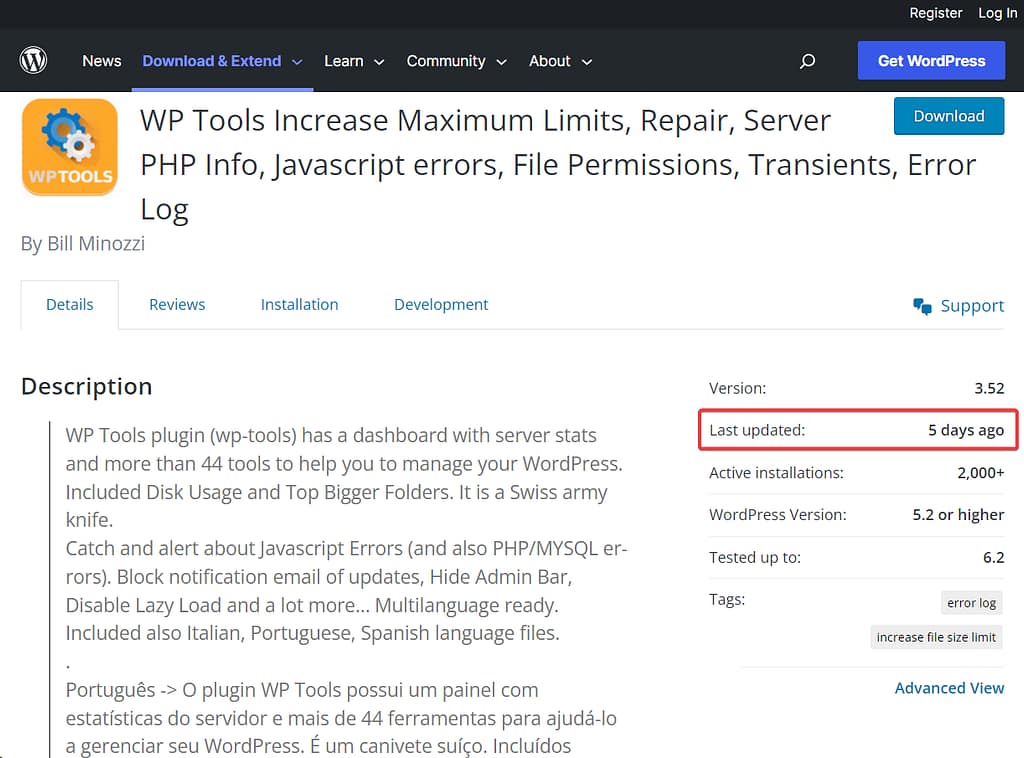This screenshot has width=1024, height=758.
Task: Open the News menu item
Action: coord(101,60)
